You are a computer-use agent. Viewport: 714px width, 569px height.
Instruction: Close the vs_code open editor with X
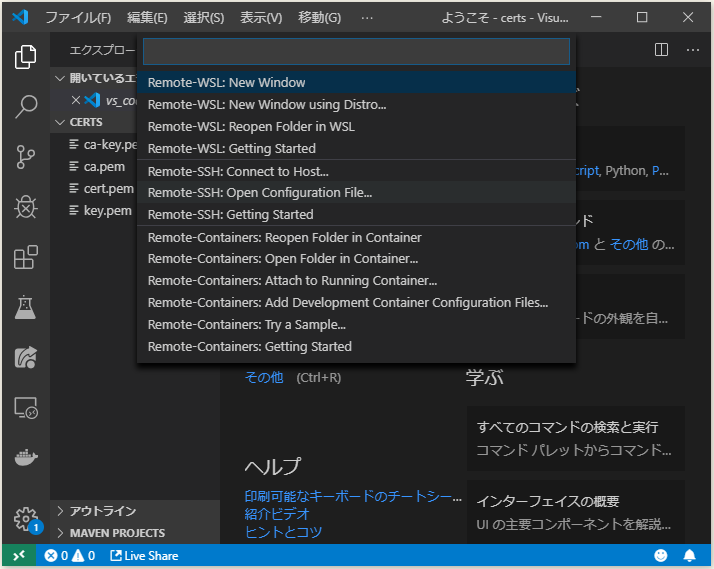click(x=76, y=100)
